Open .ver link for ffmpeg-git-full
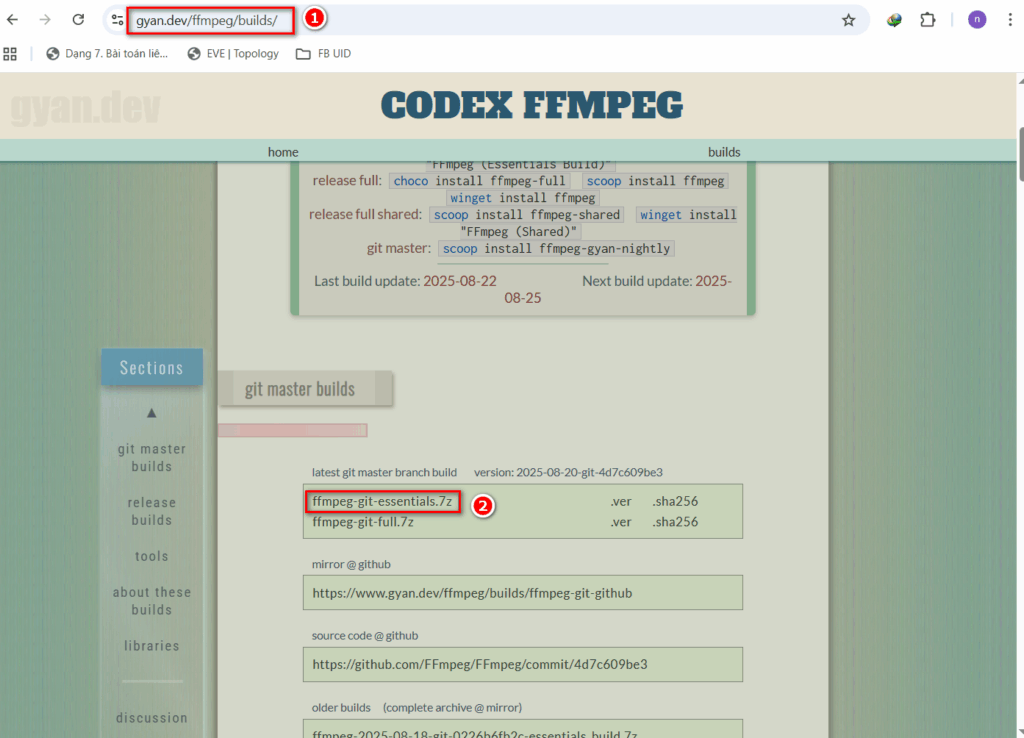The image size is (1024, 738). [x=620, y=522]
